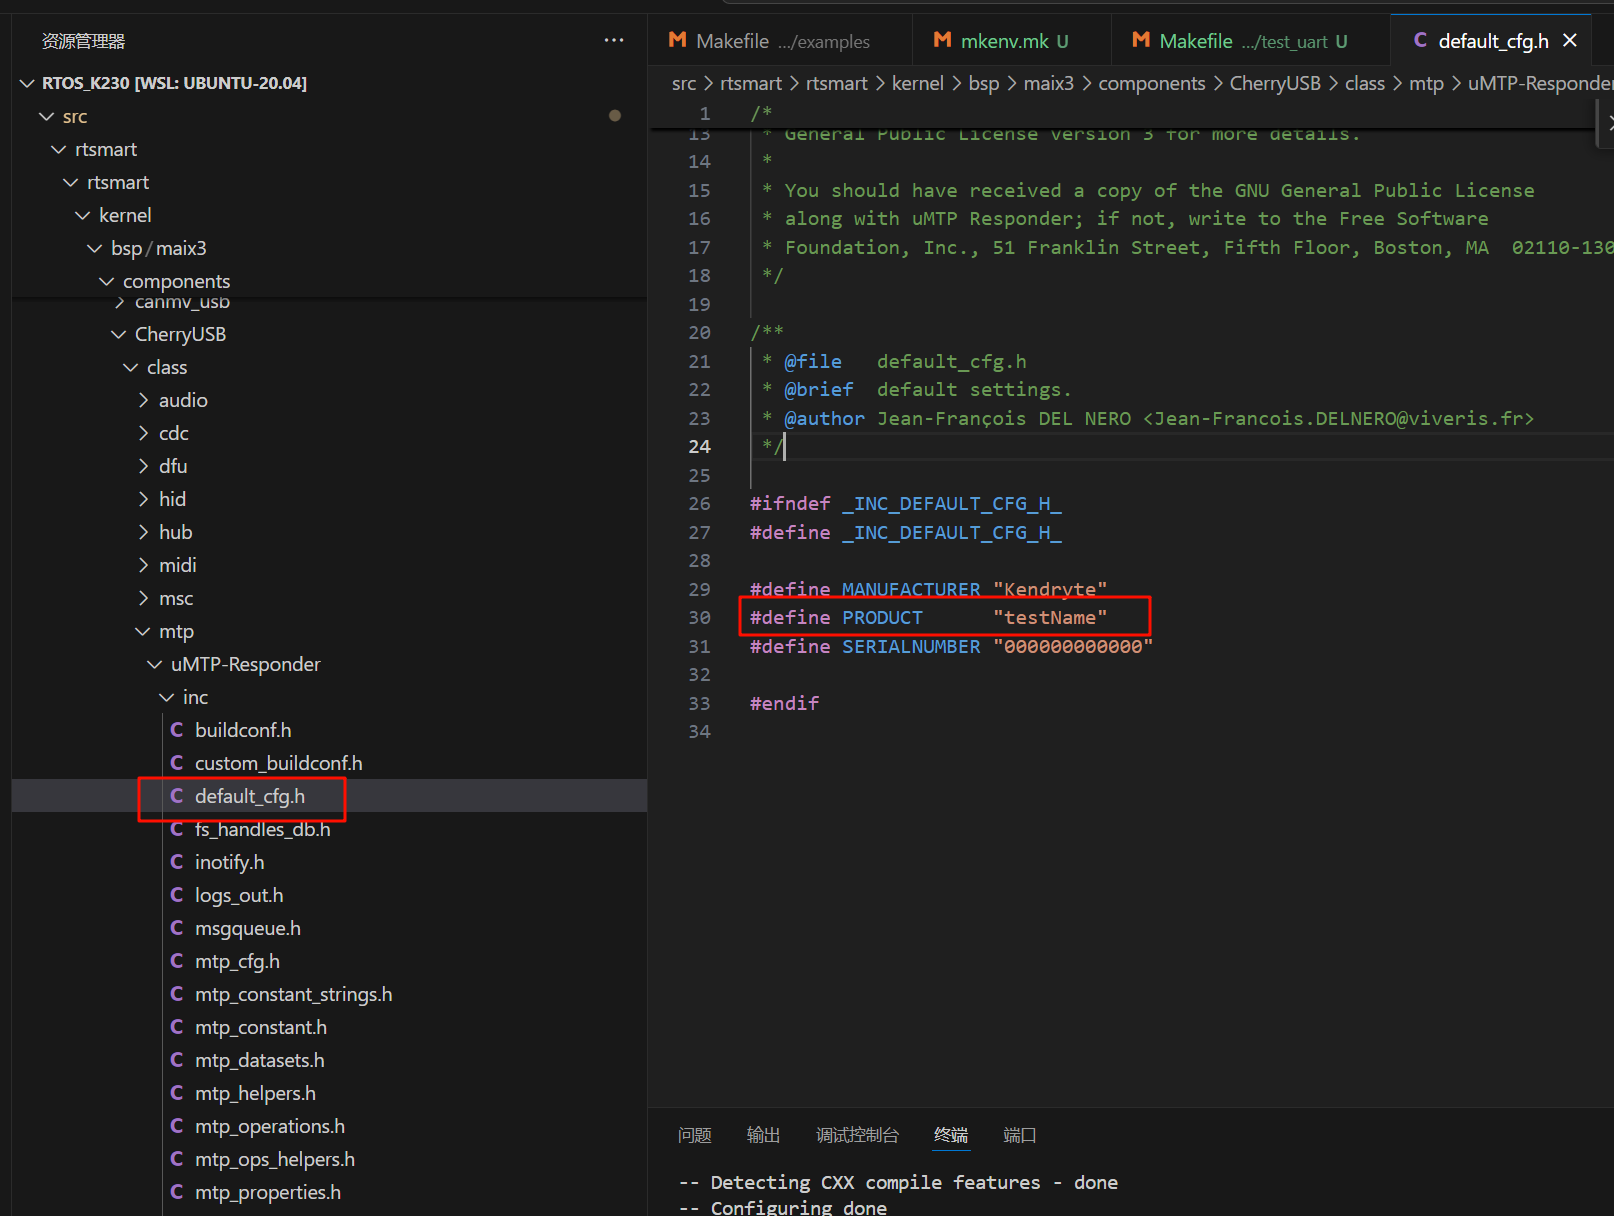Click the maix3 breadcrumb segment
Screen dimensions: 1614x1216
click(x=1049, y=83)
